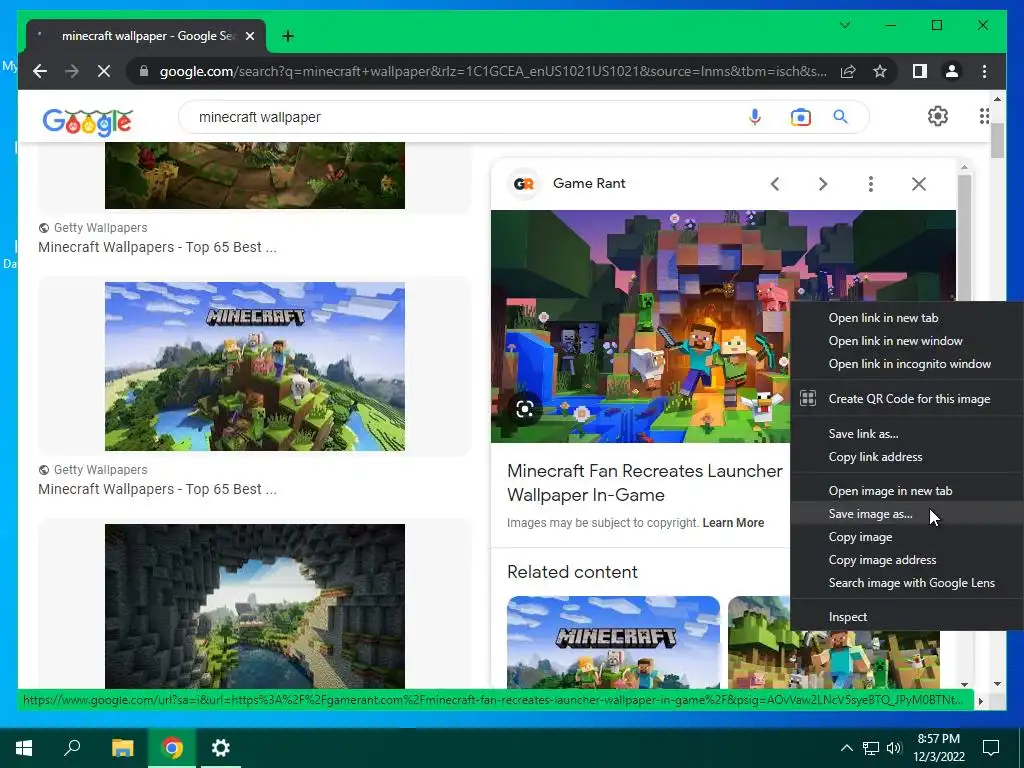Click the padlock site info icon
The width and height of the screenshot is (1024, 768).
tap(144, 71)
